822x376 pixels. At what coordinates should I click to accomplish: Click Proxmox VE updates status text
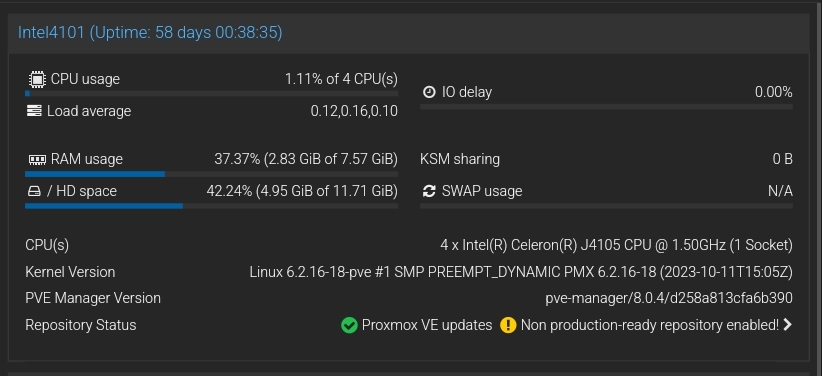tap(427, 325)
